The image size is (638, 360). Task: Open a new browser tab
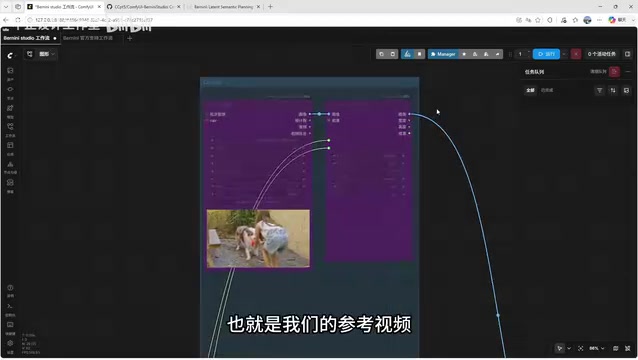coord(270,7)
